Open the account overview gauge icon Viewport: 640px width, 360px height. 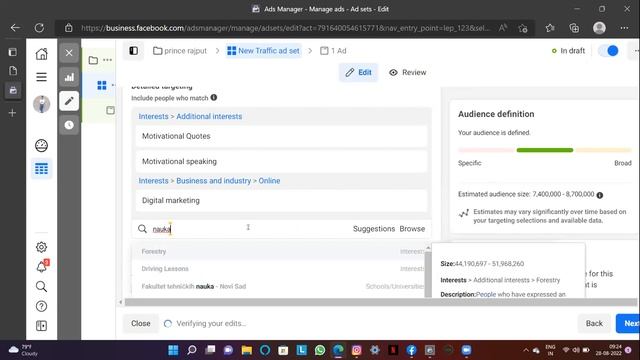(x=41, y=146)
